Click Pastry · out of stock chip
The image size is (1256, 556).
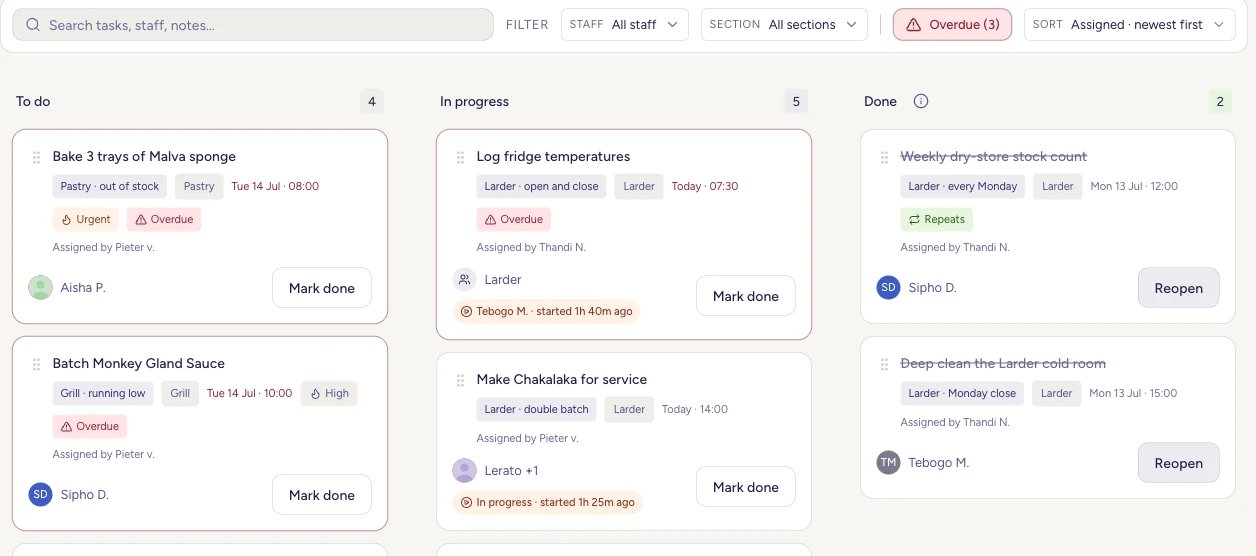coord(110,186)
